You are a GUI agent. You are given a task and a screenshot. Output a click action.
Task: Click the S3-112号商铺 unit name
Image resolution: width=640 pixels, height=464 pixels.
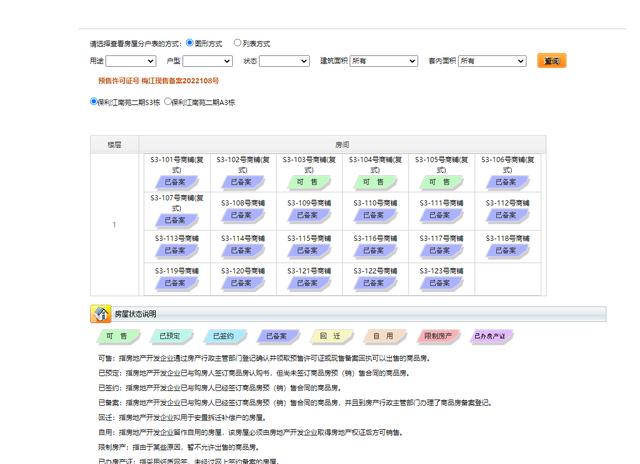[507, 203]
